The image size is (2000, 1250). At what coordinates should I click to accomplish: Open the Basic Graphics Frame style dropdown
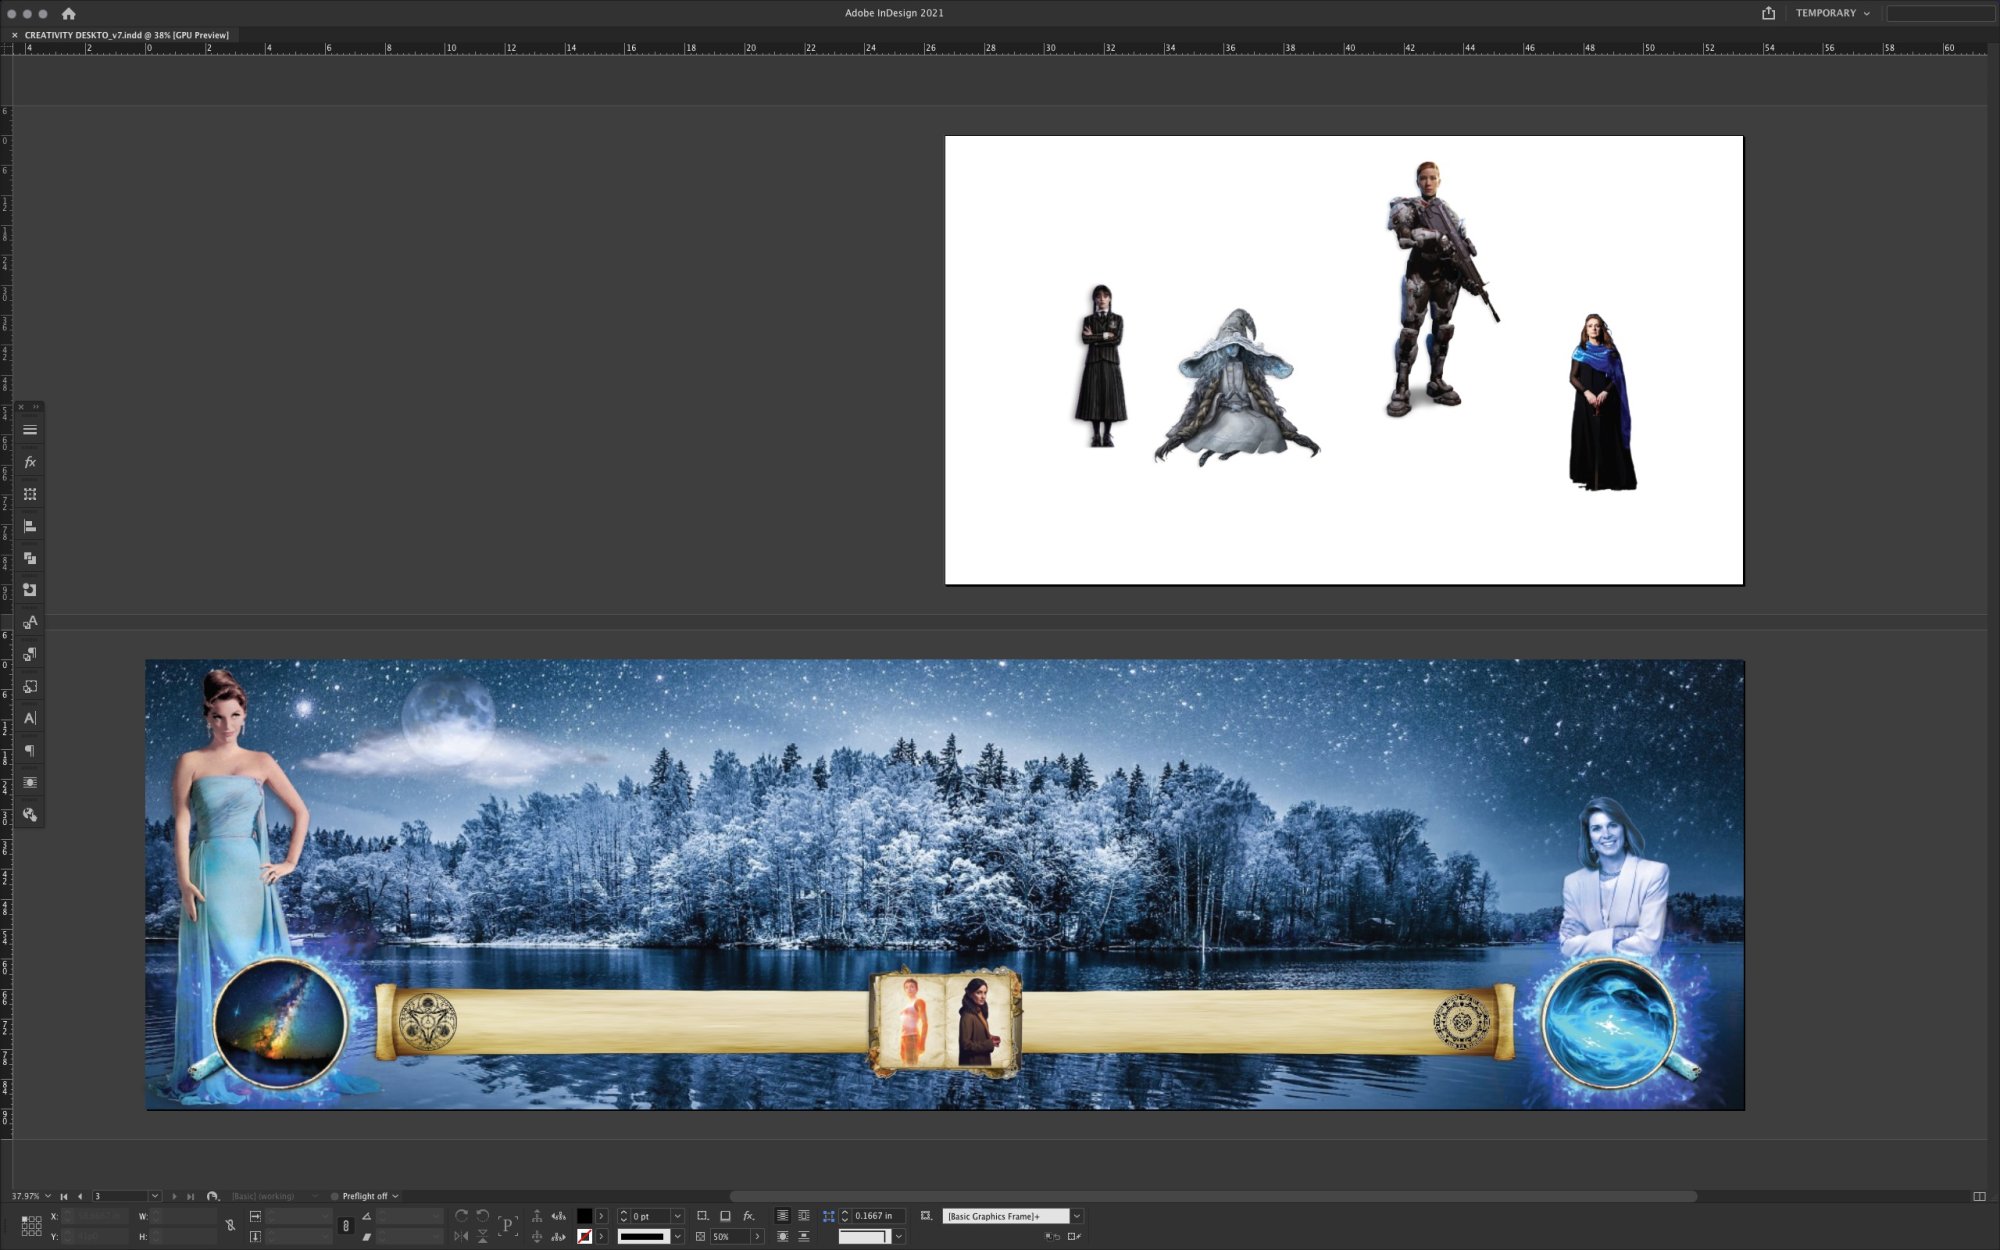[1077, 1216]
